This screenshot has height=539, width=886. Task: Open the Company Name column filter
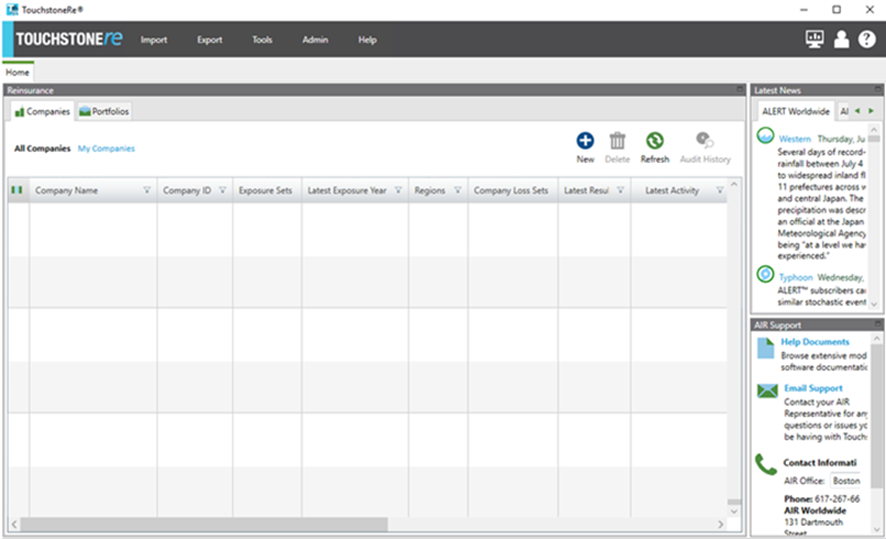point(147,190)
